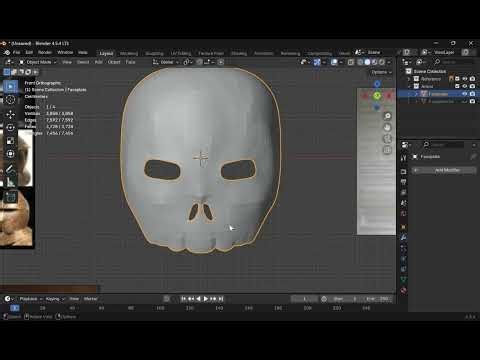Open the Playback dropdown in timeline
Image resolution: width=480 pixels, height=360 pixels.
[31, 299]
